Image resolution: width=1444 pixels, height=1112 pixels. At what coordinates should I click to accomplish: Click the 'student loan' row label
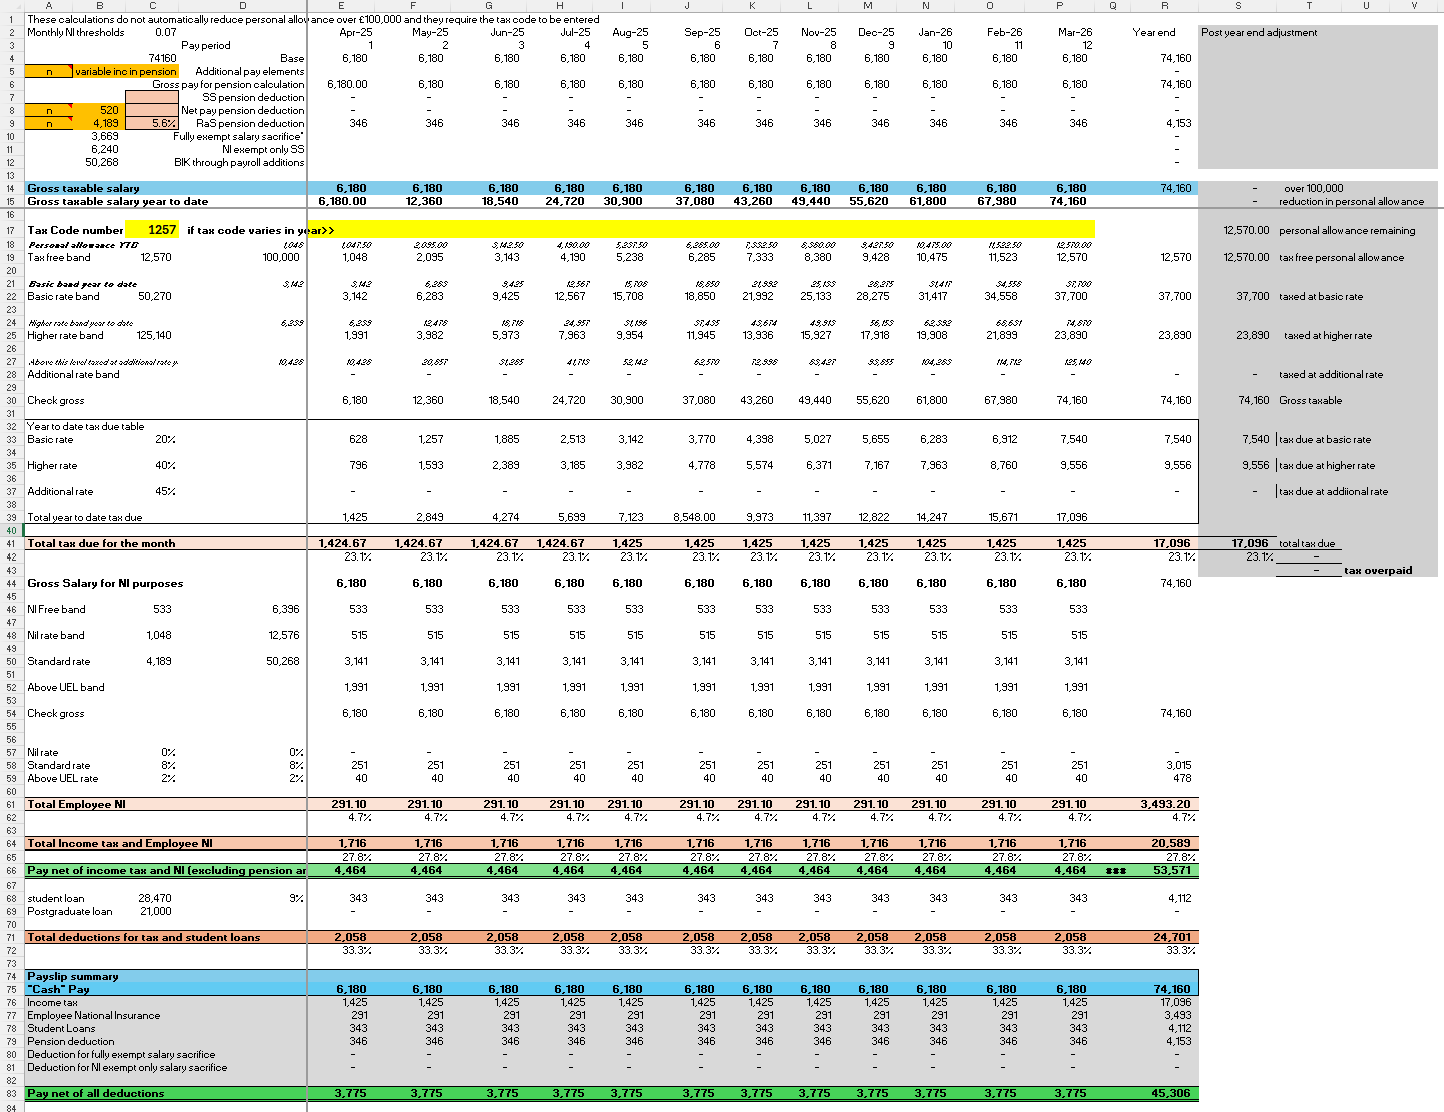55,898
